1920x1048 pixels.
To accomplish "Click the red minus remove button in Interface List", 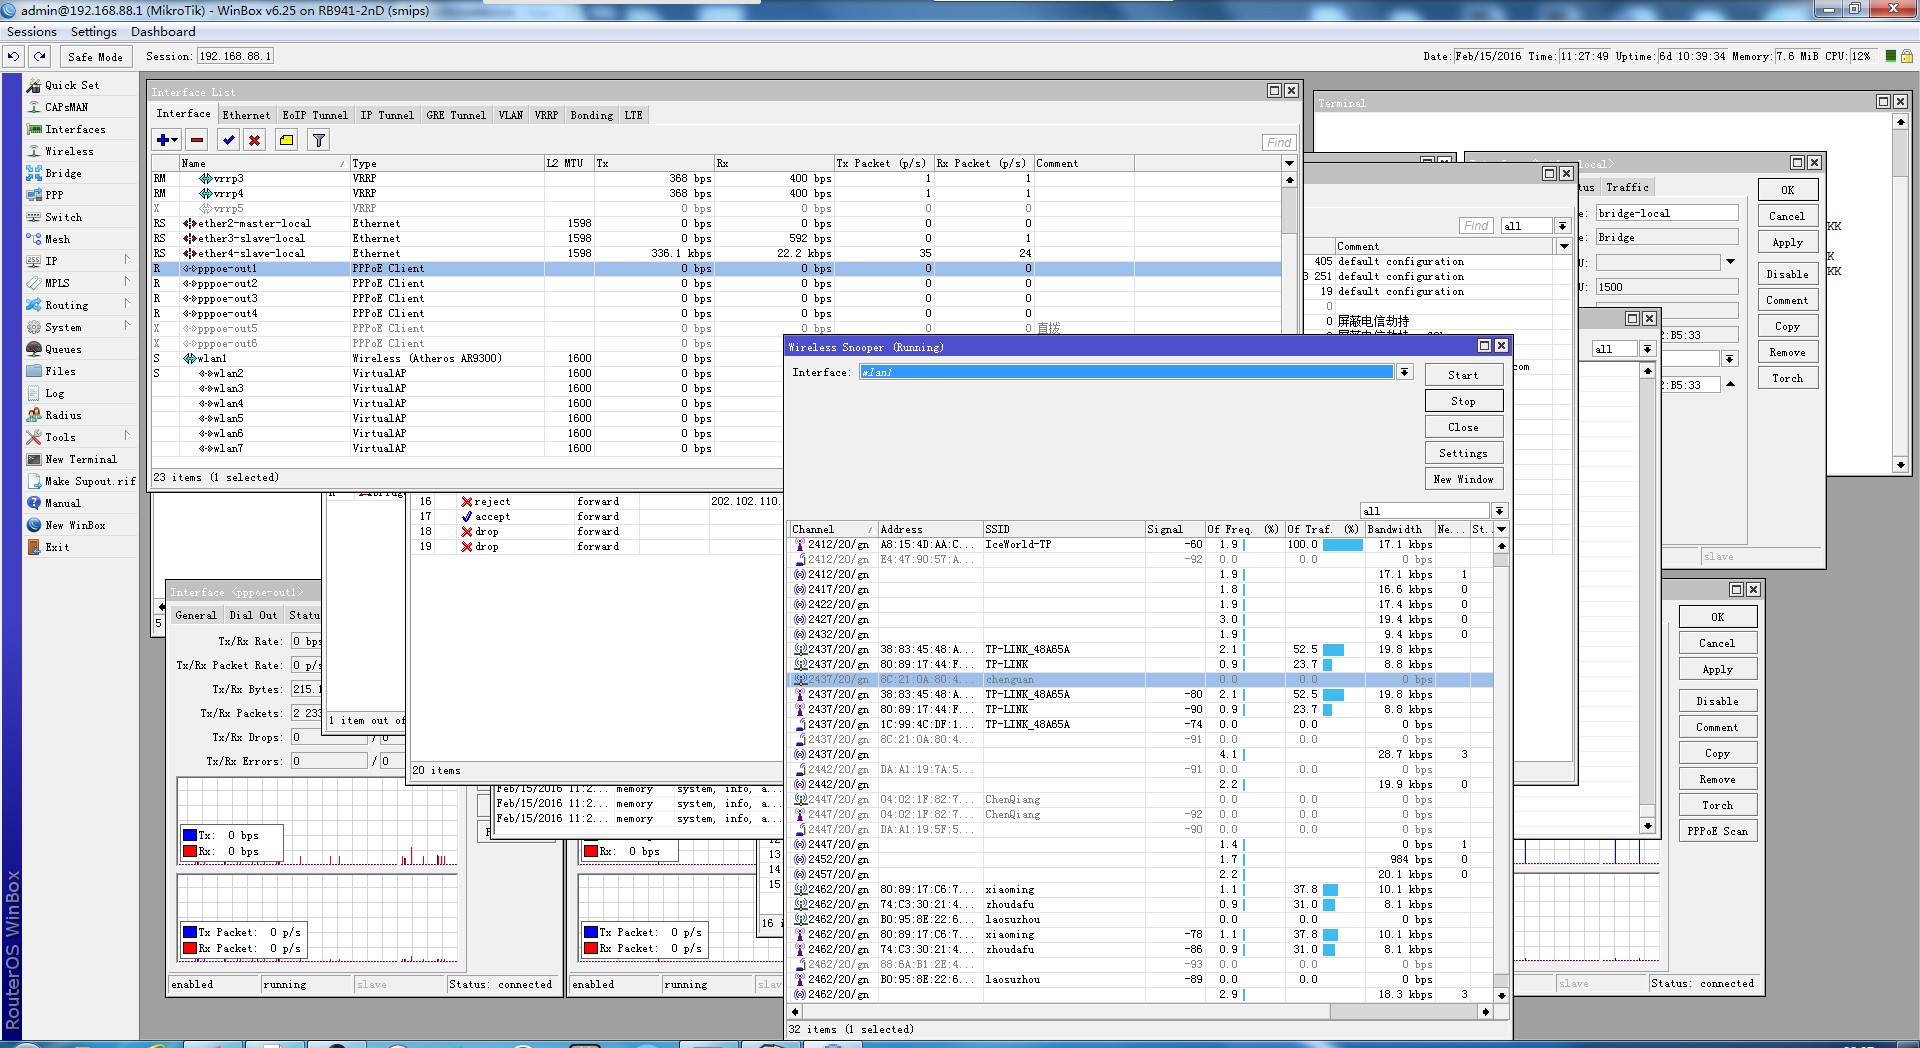I will pyautogui.click(x=197, y=140).
